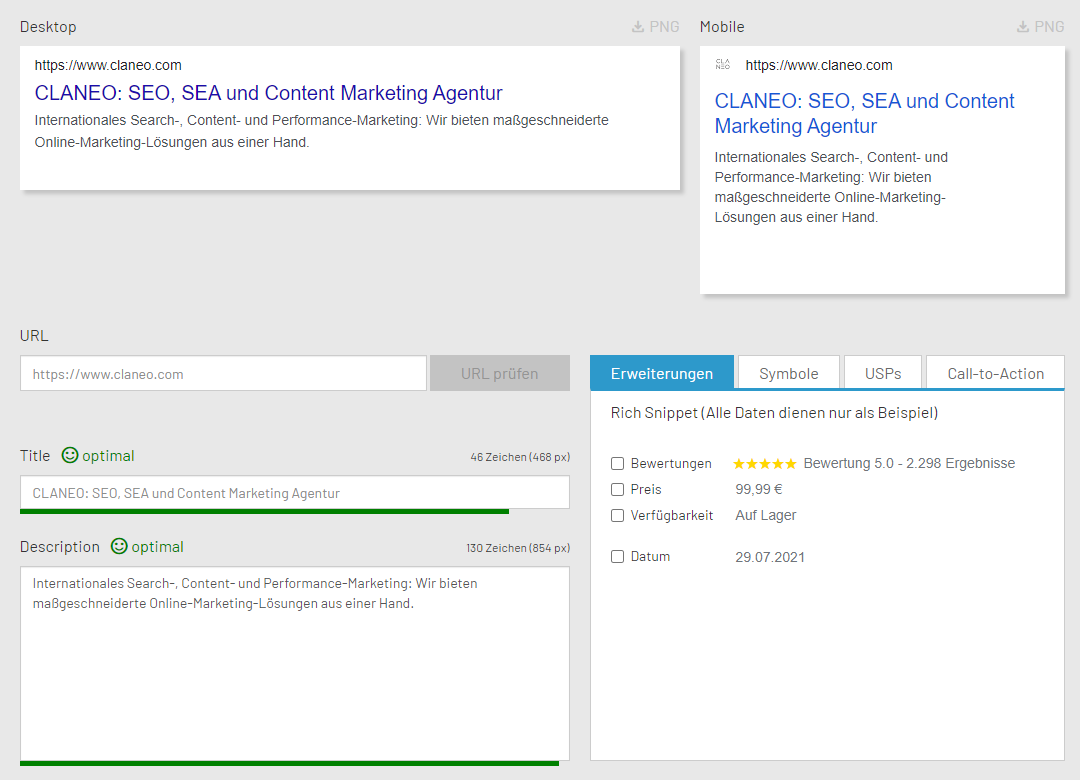Click the green Description length bar
This screenshot has height=780, width=1080.
click(x=289, y=763)
